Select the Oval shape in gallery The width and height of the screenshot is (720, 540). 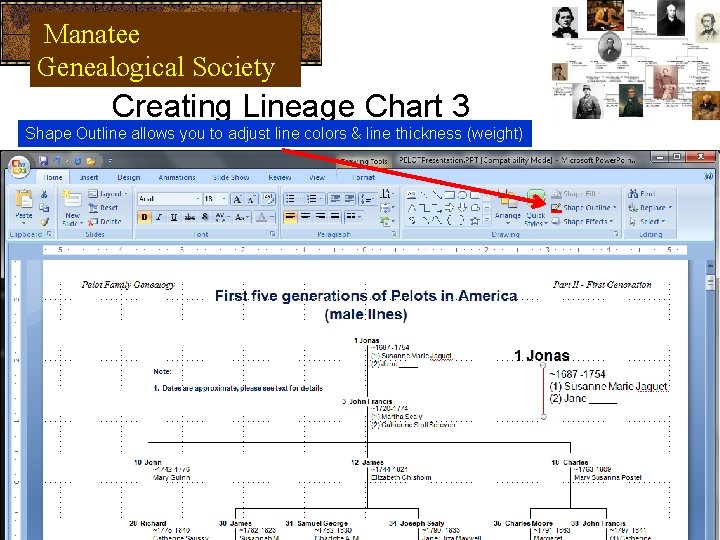(x=462, y=195)
